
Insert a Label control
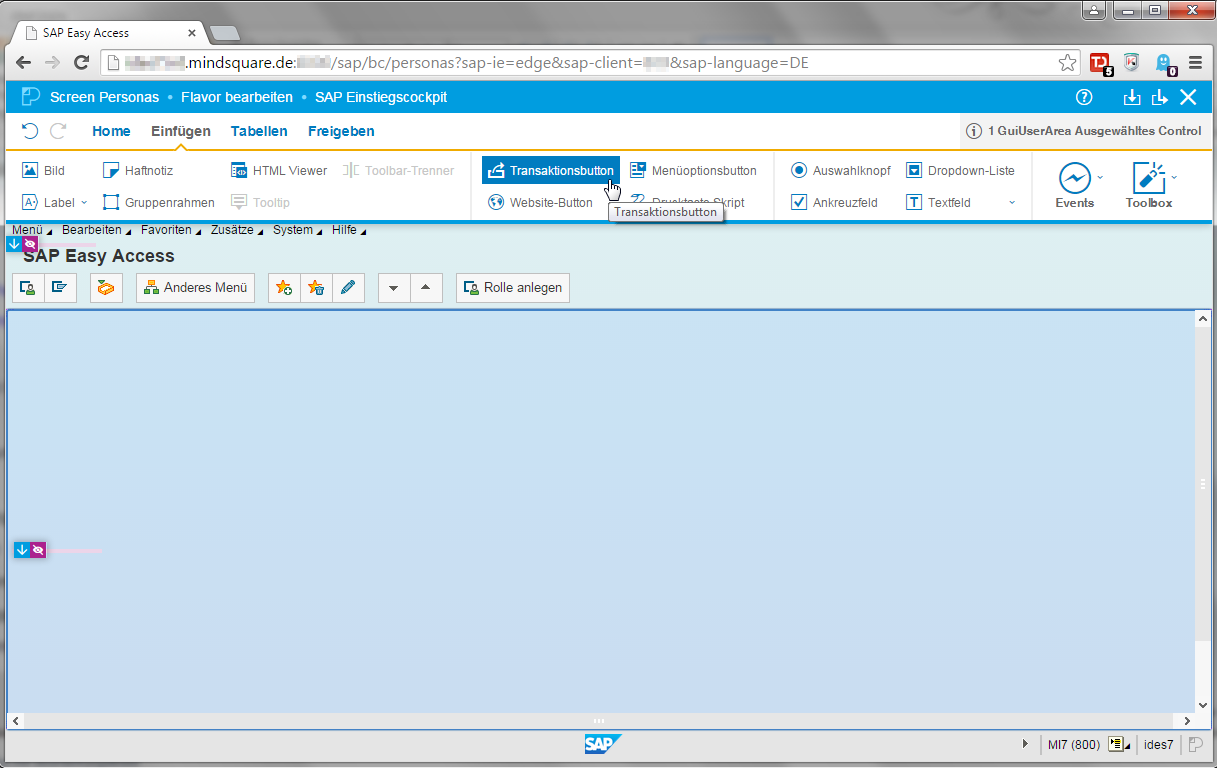pos(50,202)
